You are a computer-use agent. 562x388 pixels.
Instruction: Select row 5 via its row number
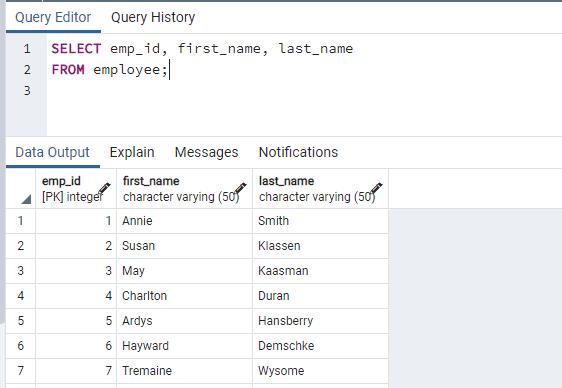pos(20,321)
